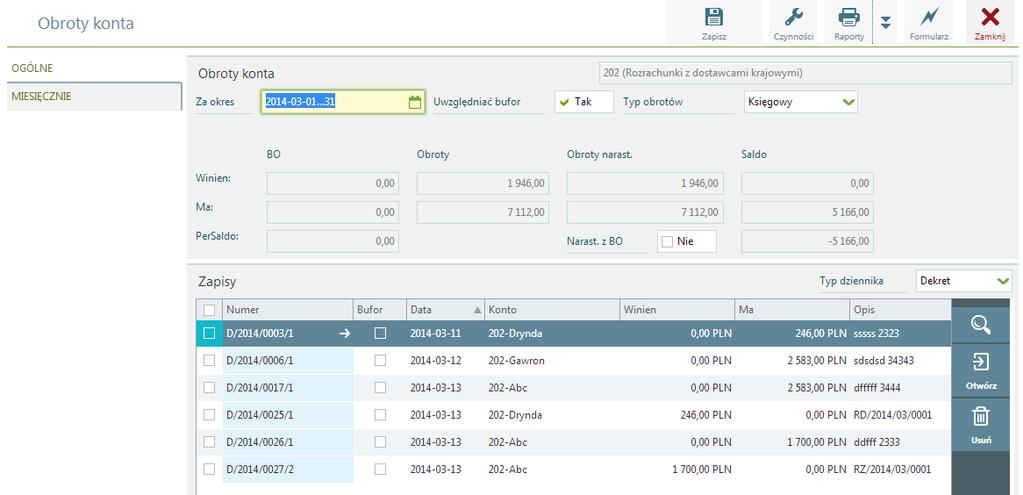Open the Typ dziennika Dekret dropdown
This screenshot has height=495, width=1023.
[x=964, y=281]
